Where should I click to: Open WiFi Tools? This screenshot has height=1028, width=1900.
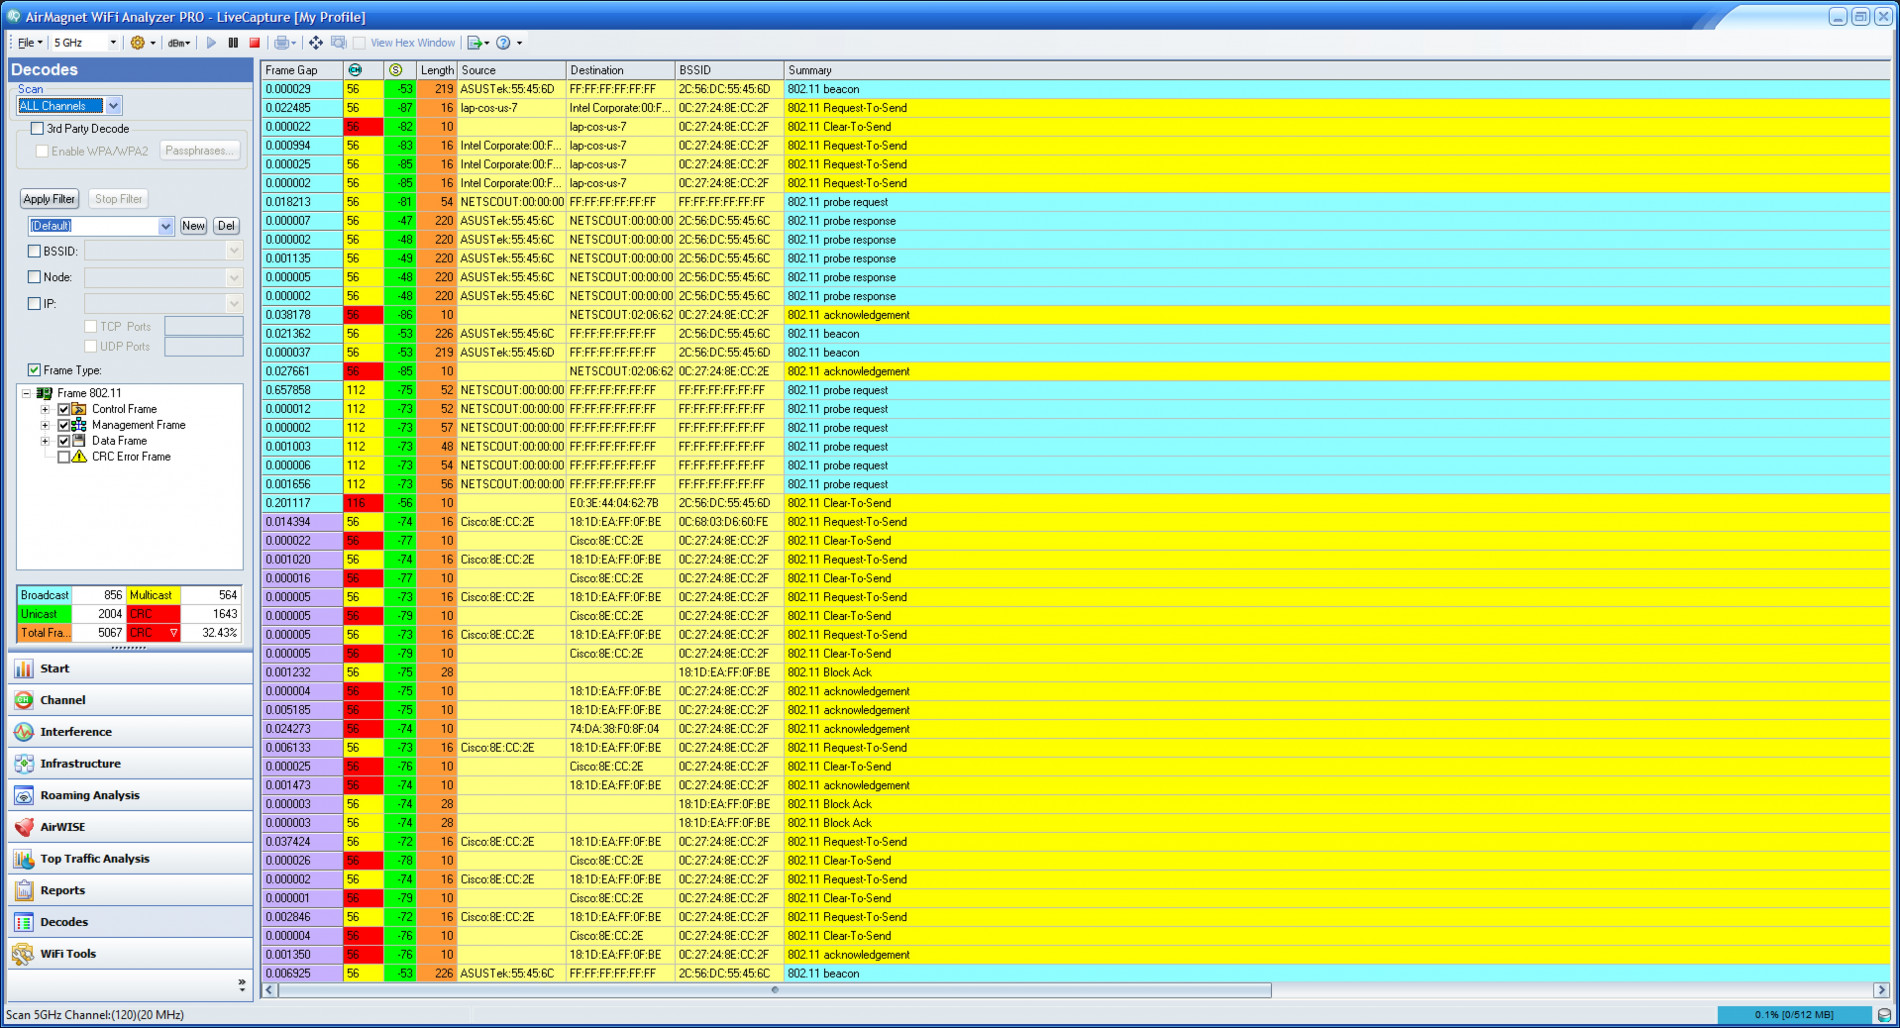pyautogui.click(x=130, y=954)
